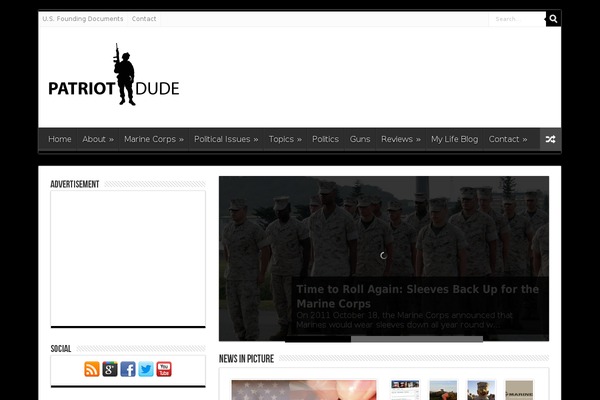Click the 'News in Picture' heading
This screenshot has width=600, height=400.
246,359
